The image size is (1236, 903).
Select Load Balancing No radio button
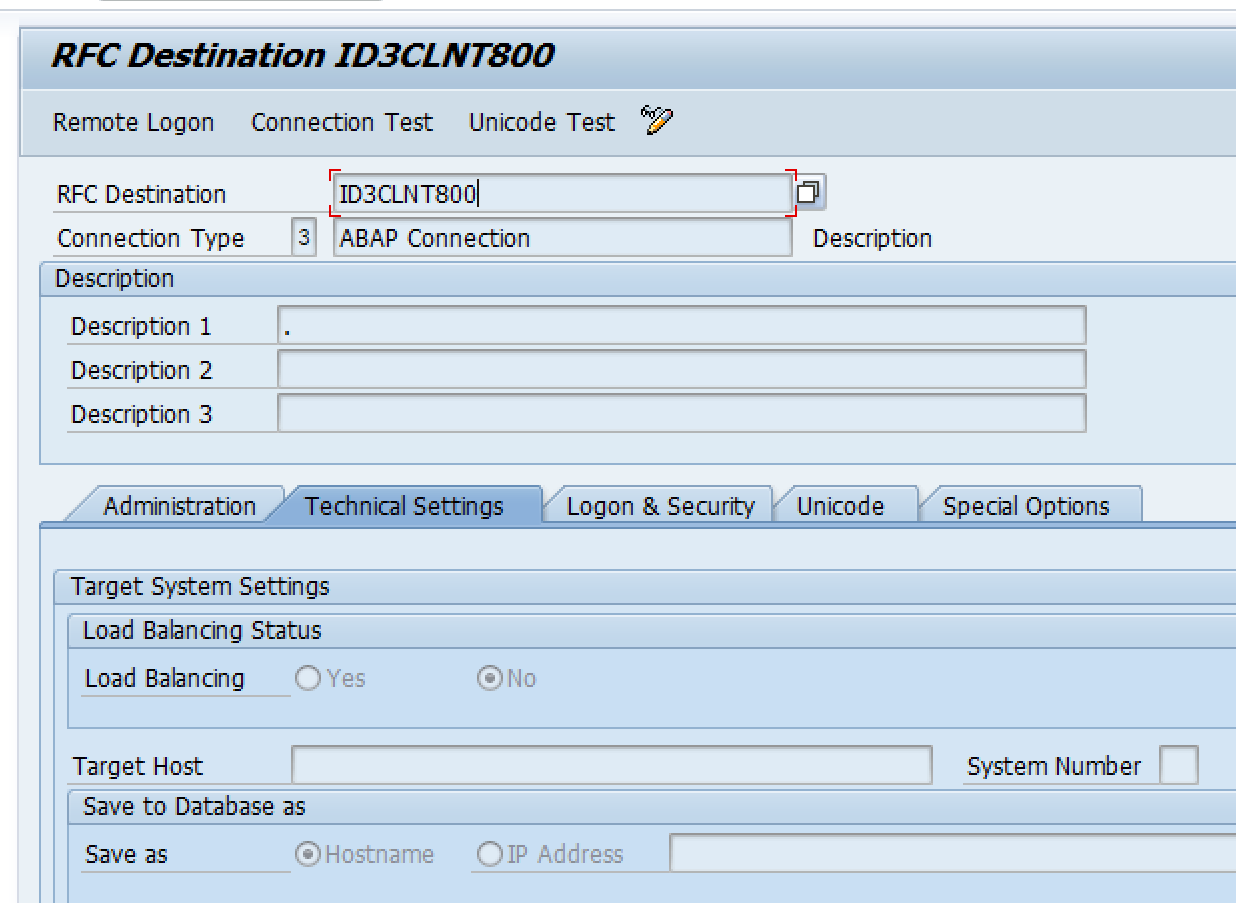tap(490, 679)
